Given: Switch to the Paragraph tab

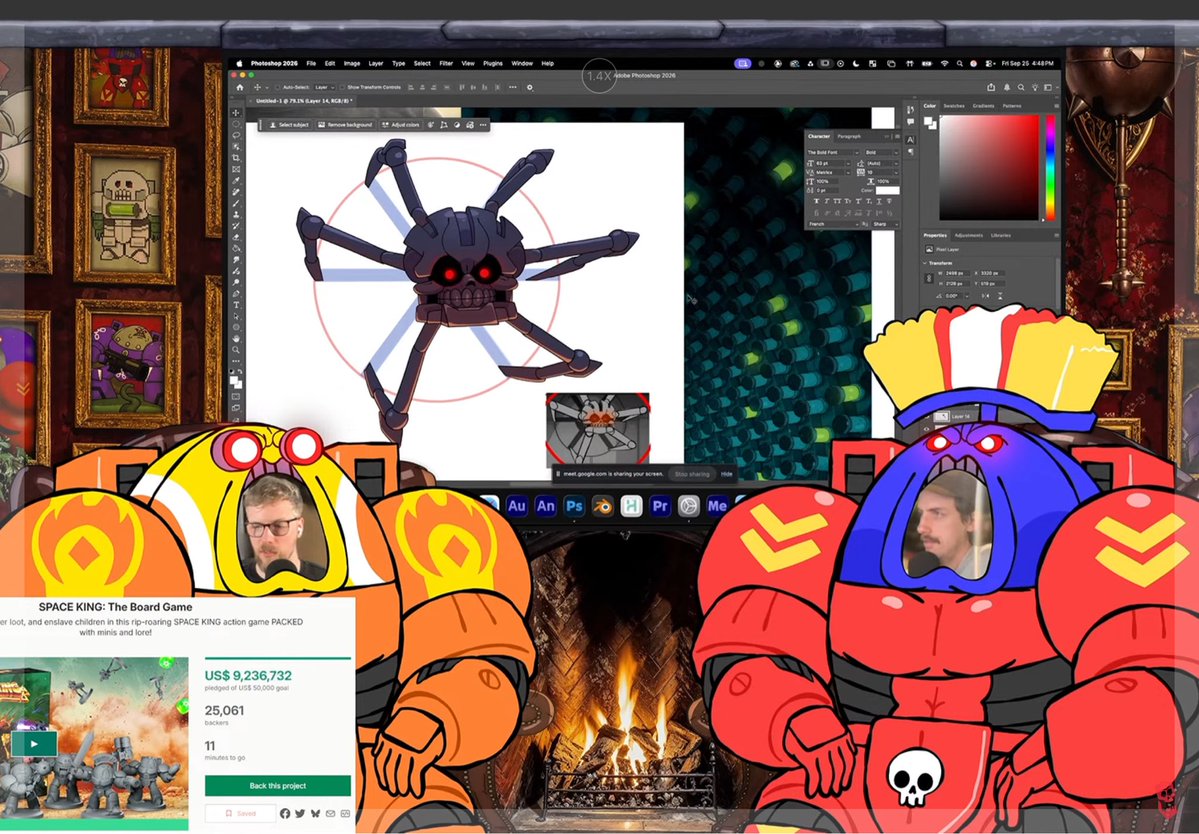Looking at the screenshot, I should pos(849,136).
